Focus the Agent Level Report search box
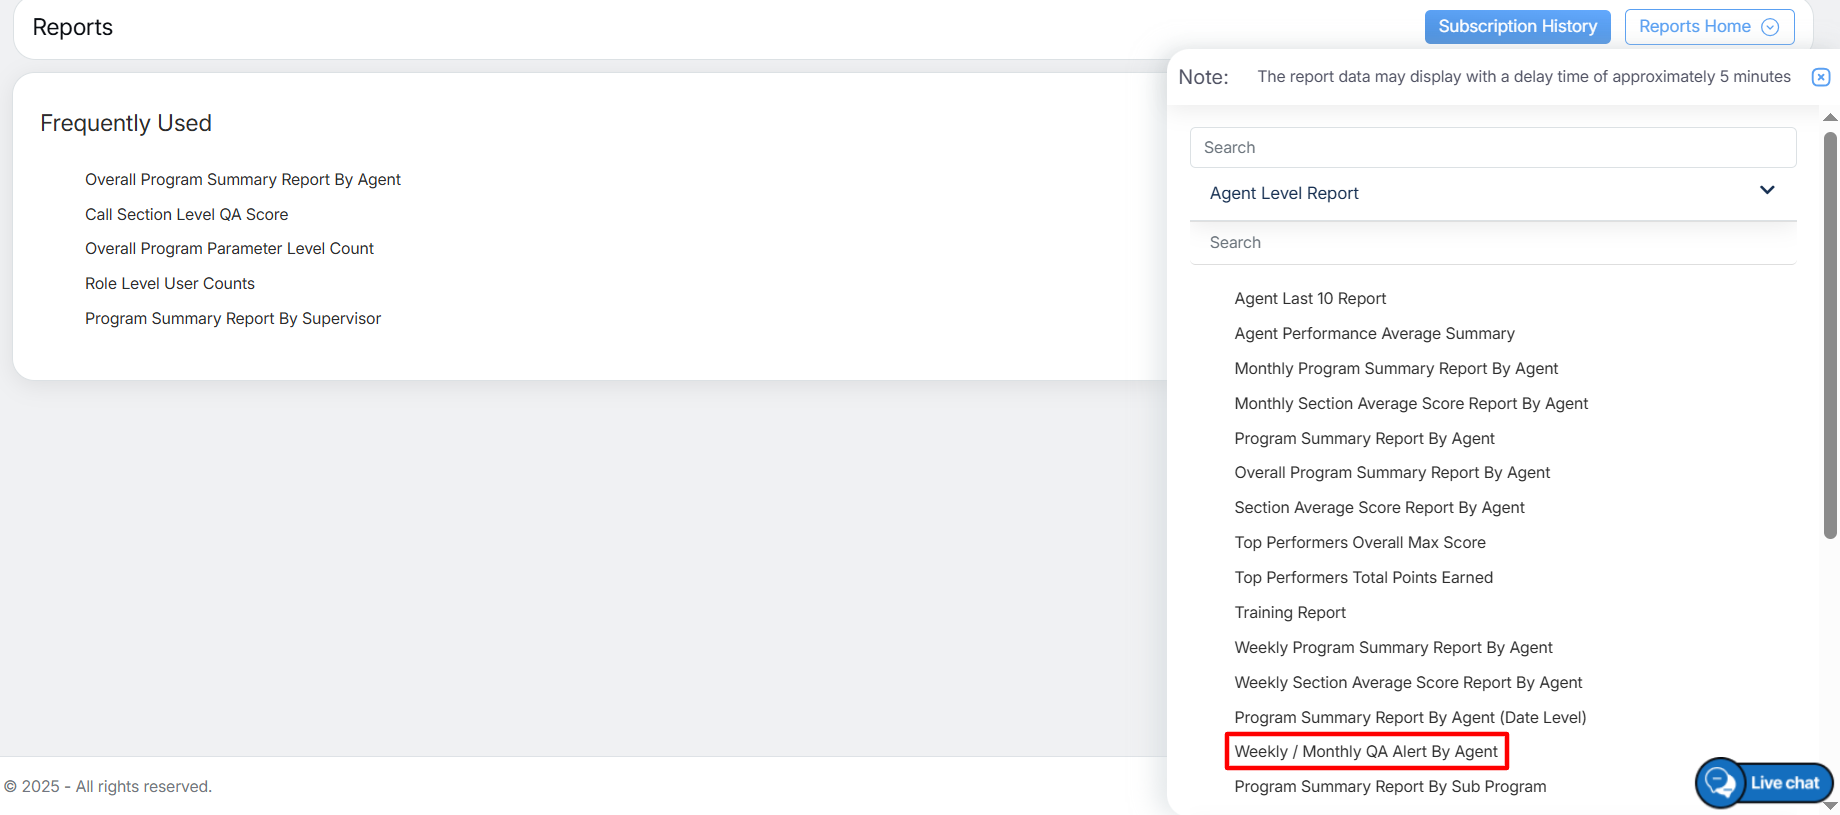Viewport: 1840px width, 815px height. 1492,243
